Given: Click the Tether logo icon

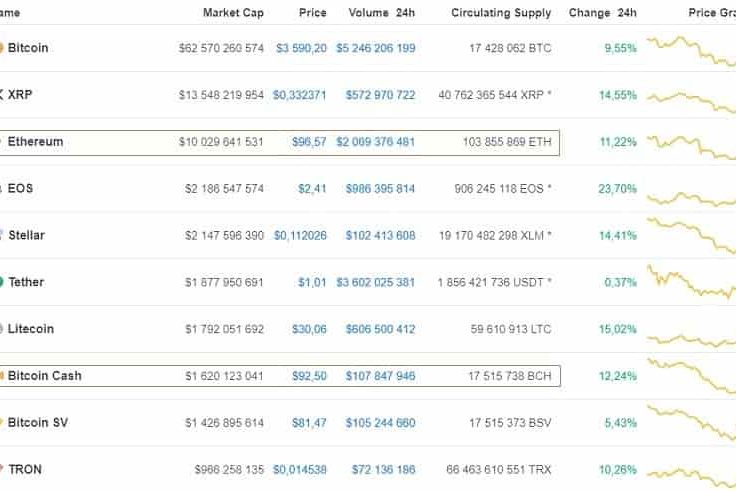Looking at the screenshot, I should pos(2,282).
